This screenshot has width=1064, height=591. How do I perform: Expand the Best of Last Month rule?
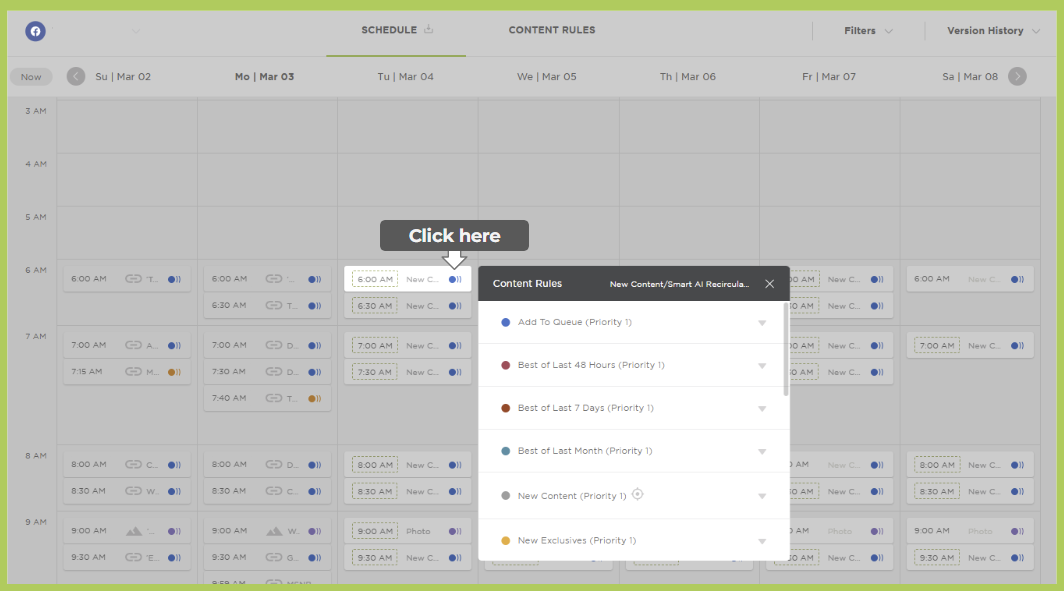(x=762, y=452)
